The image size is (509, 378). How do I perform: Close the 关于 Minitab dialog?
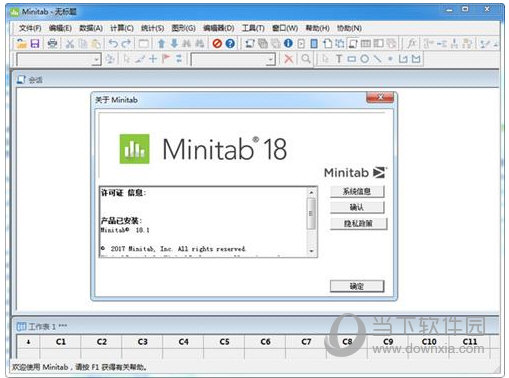[x=380, y=97]
